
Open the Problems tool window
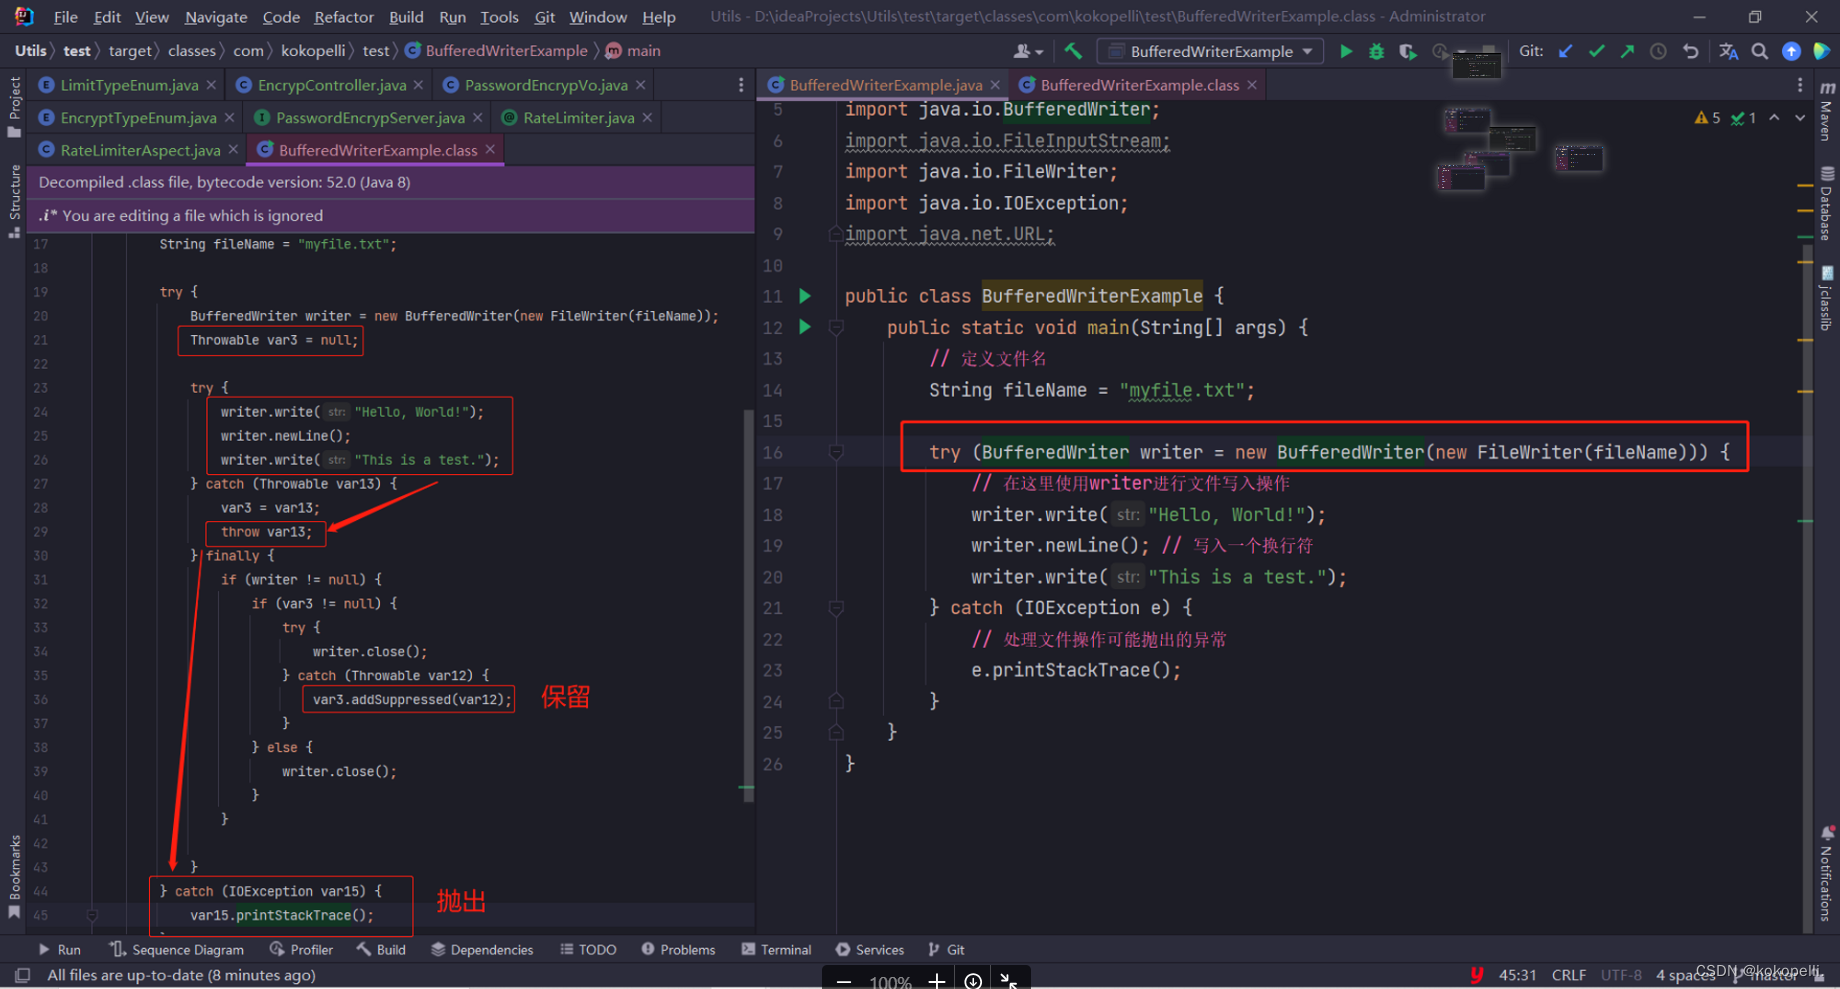[x=678, y=949]
